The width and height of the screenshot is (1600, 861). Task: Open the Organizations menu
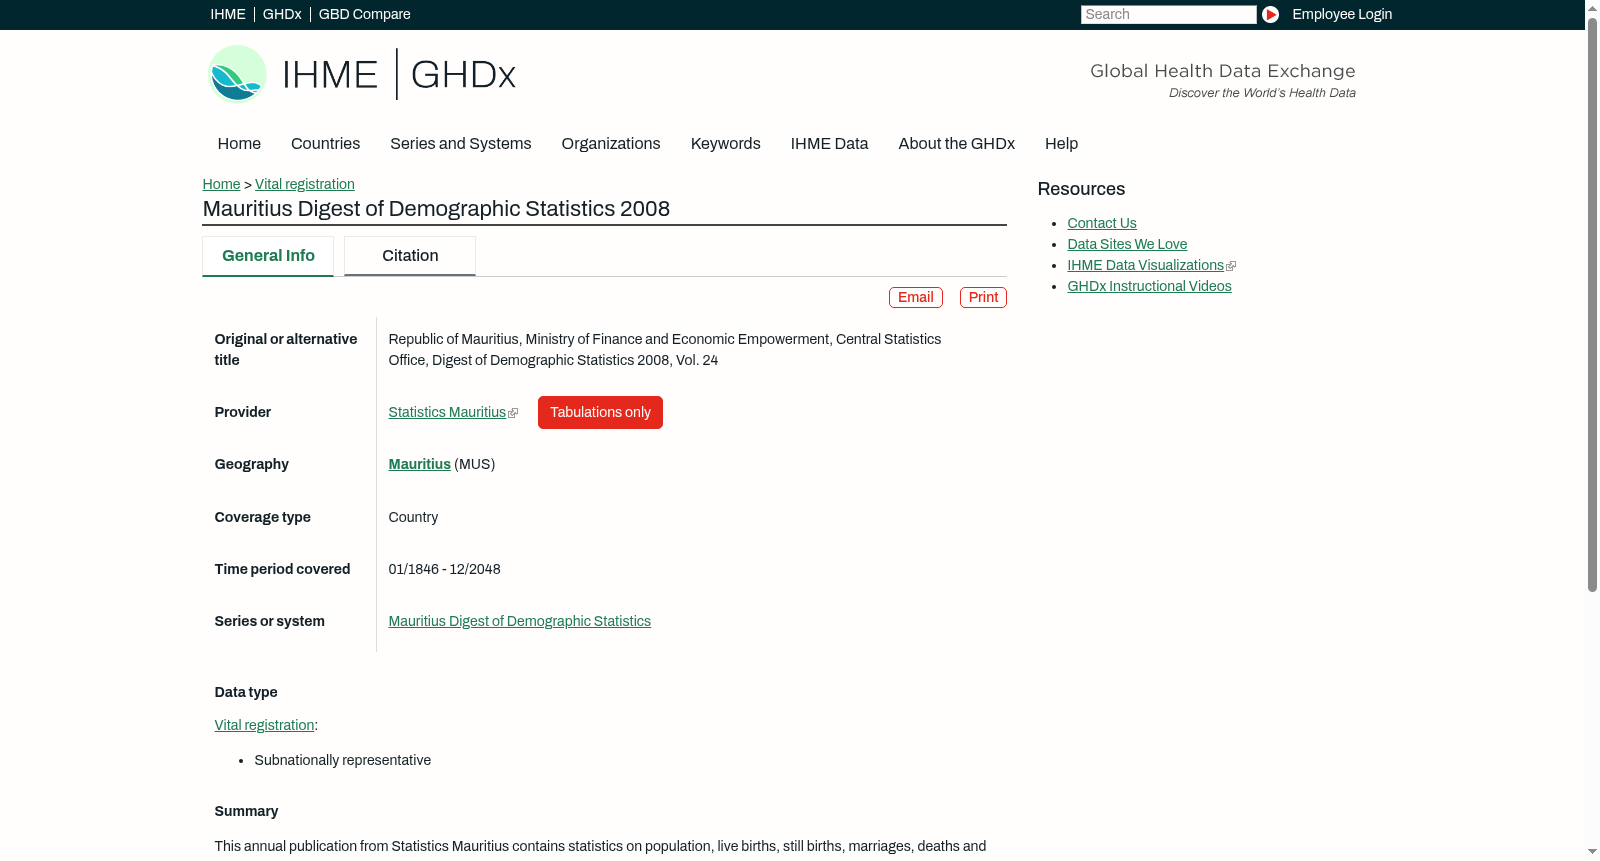[x=611, y=144]
